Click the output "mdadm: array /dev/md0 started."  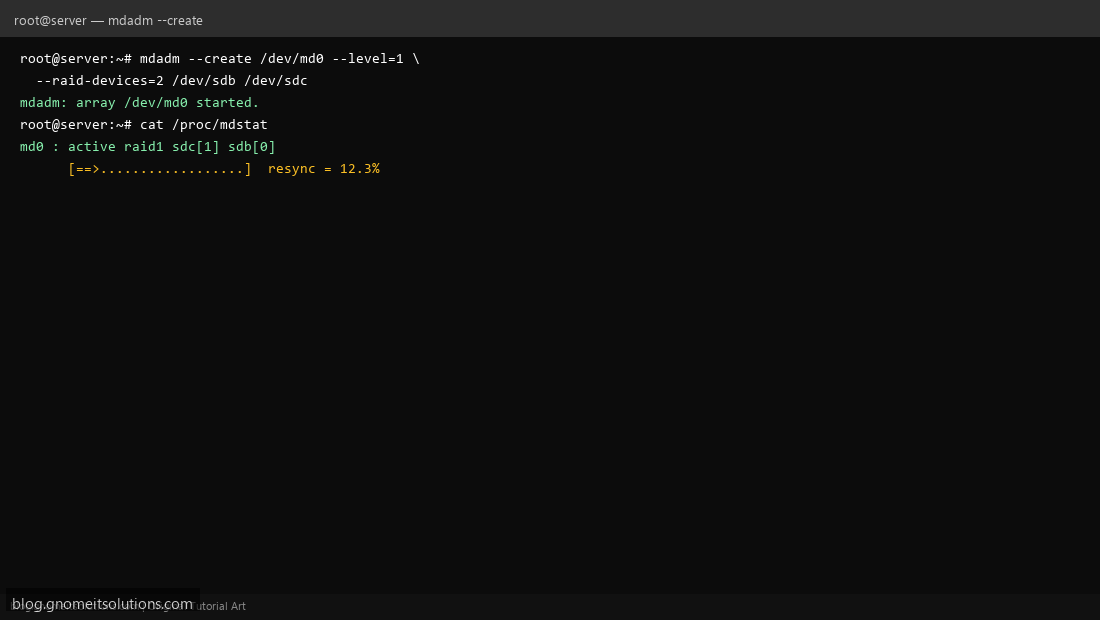[140, 102]
